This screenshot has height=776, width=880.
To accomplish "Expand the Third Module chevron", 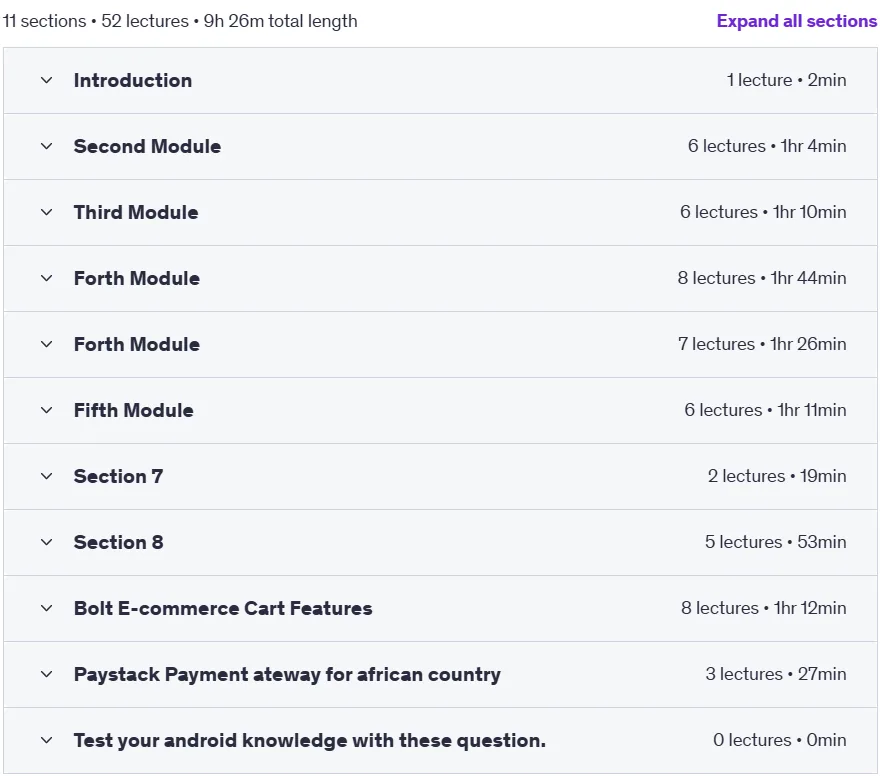I will [x=47, y=212].
